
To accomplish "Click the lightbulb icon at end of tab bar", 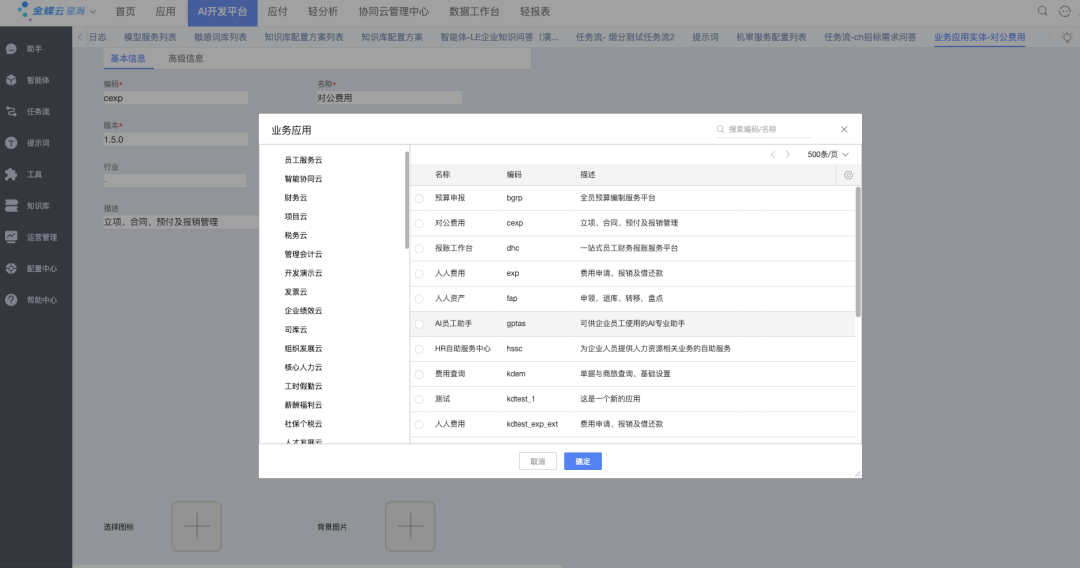I will pos(1067,38).
